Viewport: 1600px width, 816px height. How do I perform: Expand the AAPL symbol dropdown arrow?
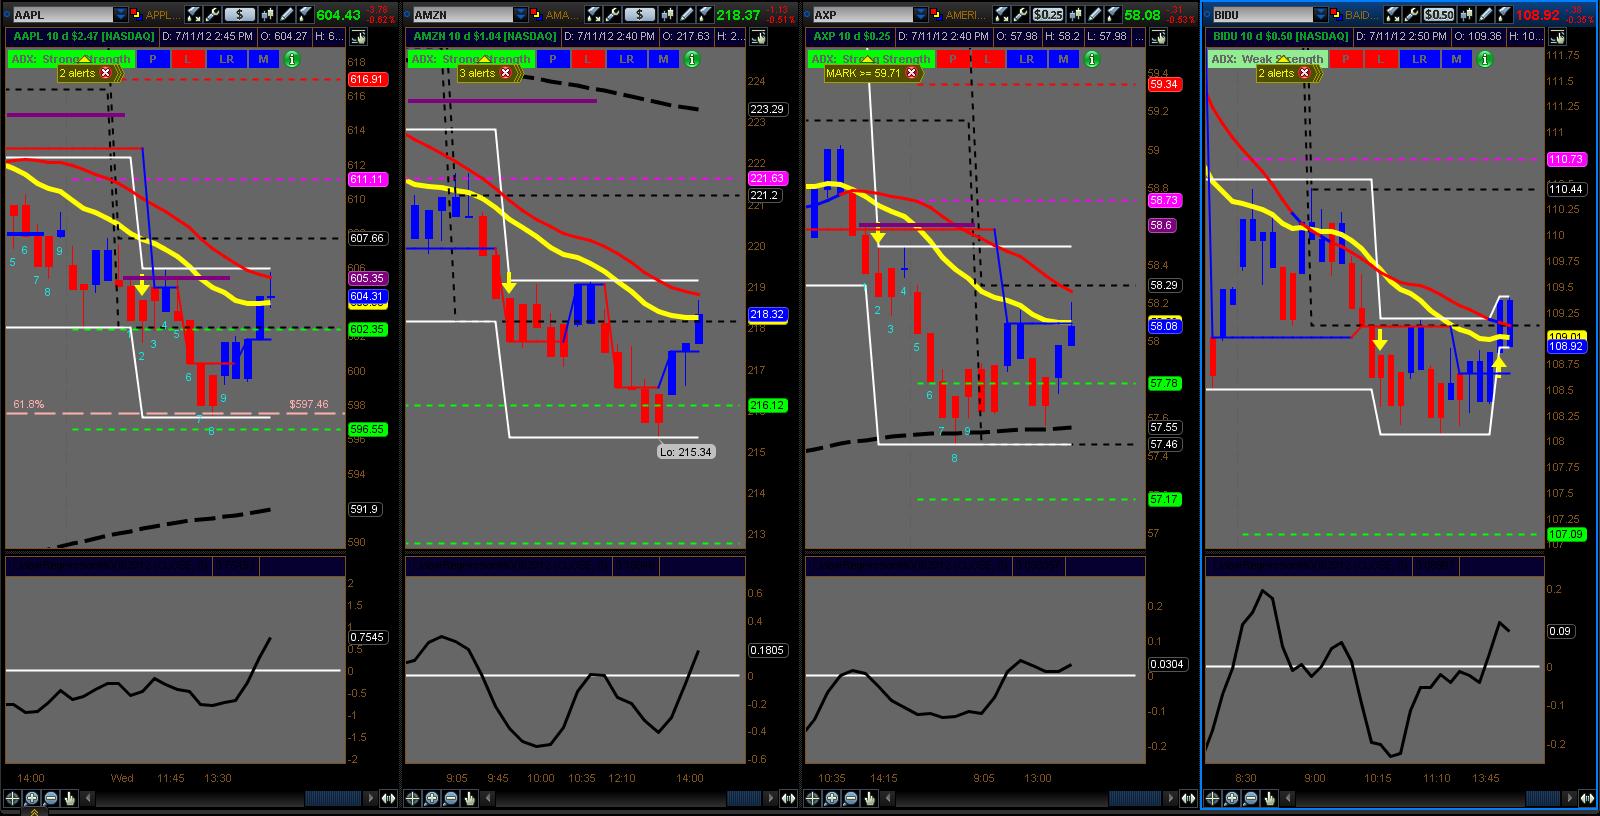click(x=120, y=15)
